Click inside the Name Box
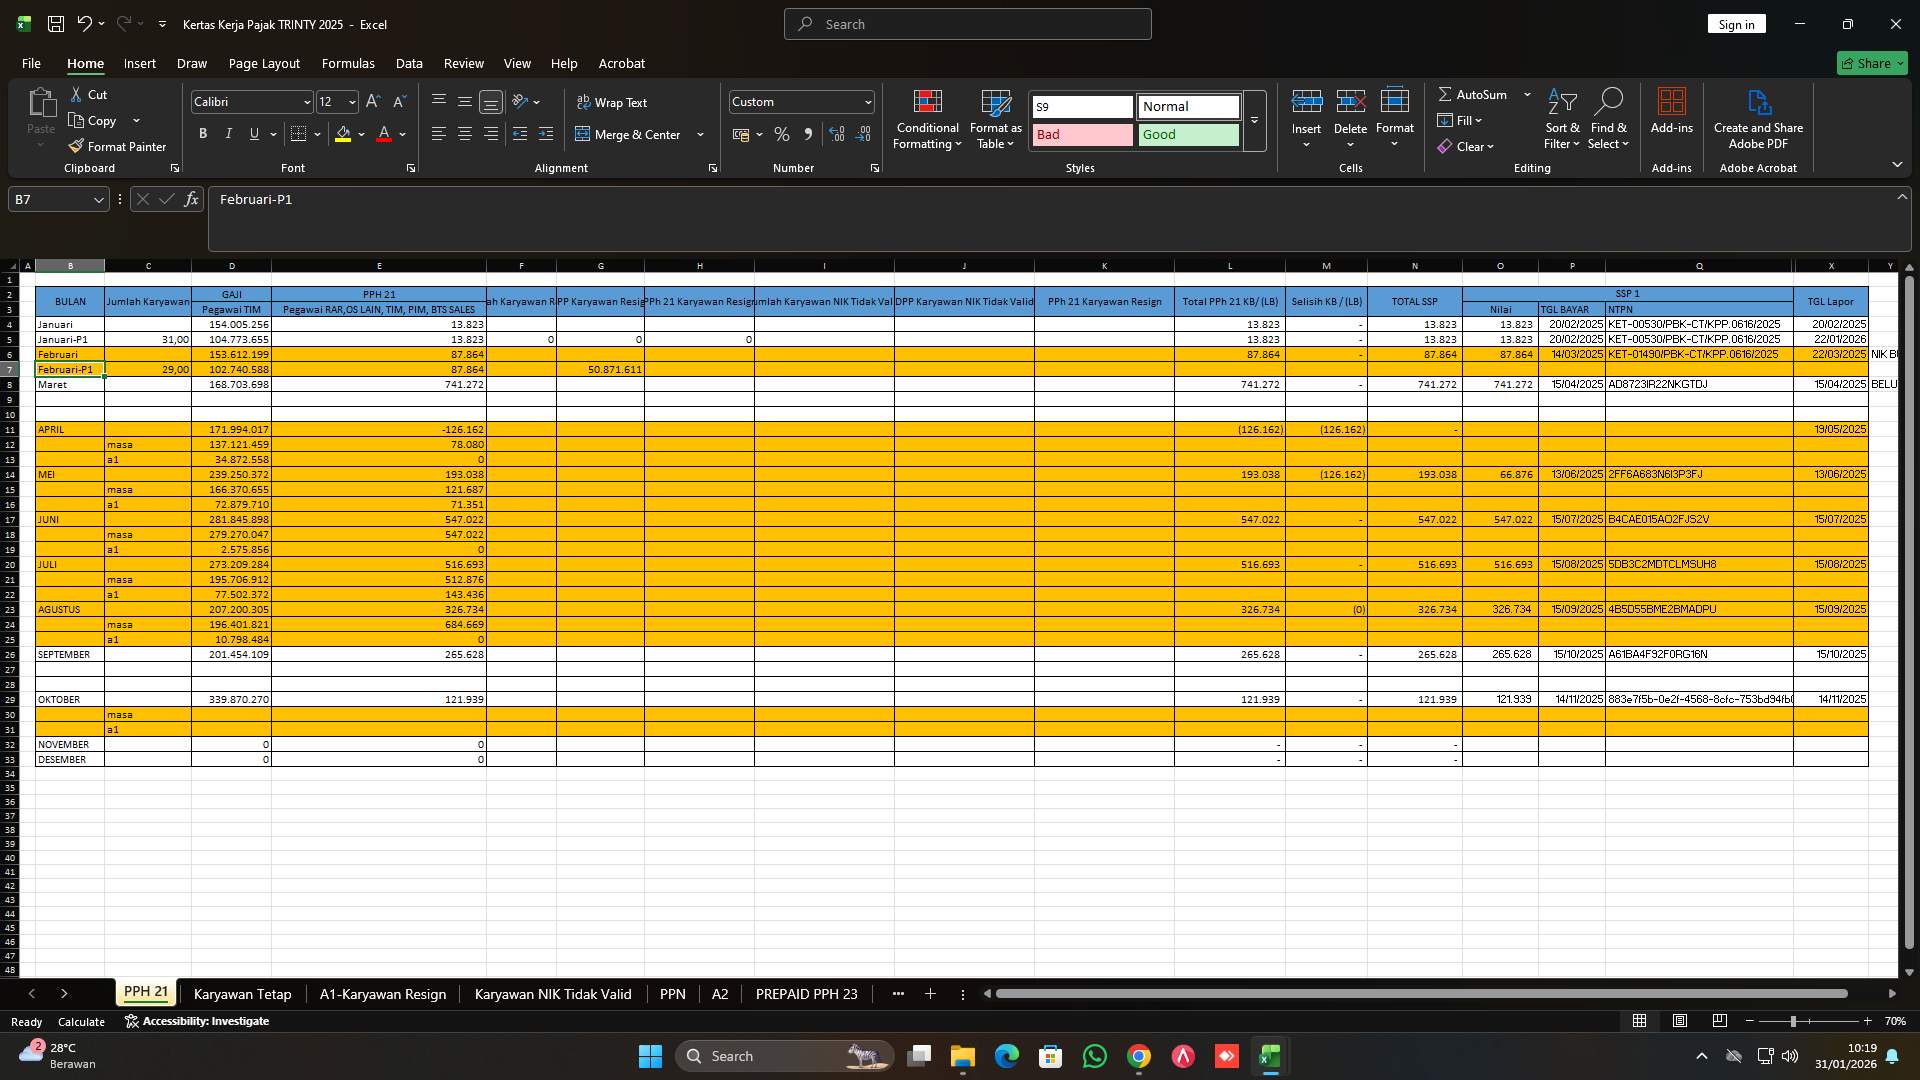1920x1080 pixels. click(x=50, y=199)
